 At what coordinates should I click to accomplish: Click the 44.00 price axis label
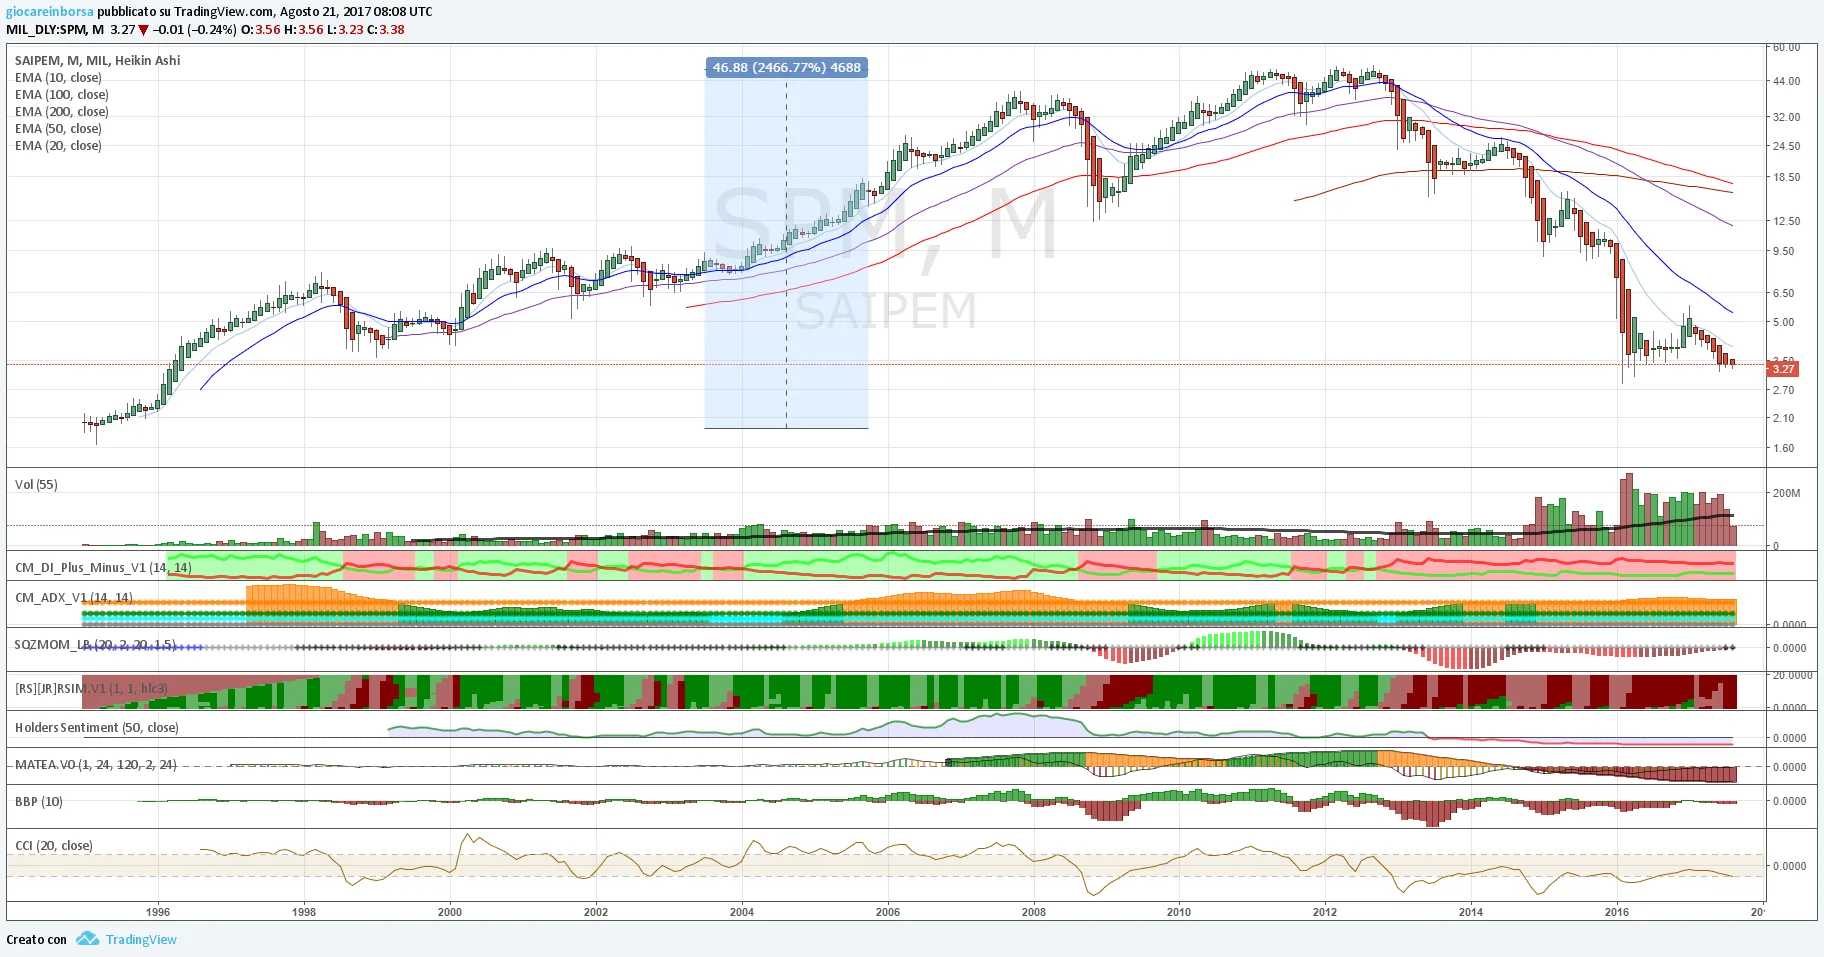1786,81
